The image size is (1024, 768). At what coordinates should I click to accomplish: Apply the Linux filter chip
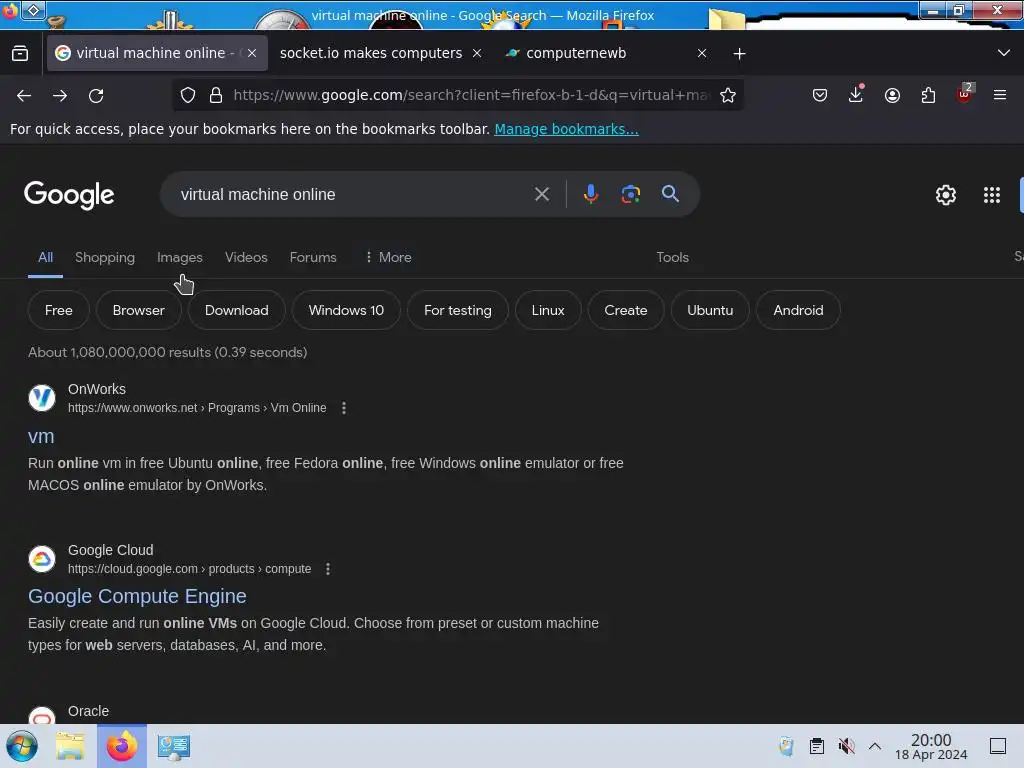548,310
